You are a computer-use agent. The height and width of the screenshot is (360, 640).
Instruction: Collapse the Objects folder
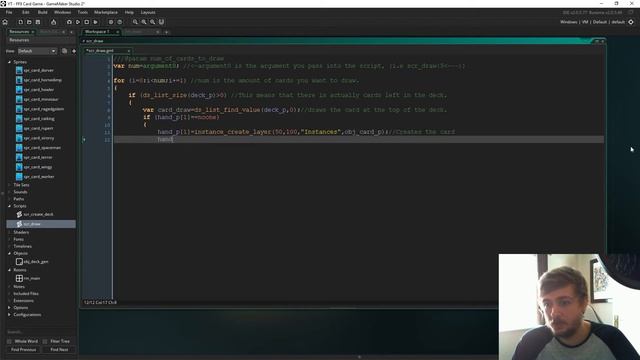pos(9,253)
